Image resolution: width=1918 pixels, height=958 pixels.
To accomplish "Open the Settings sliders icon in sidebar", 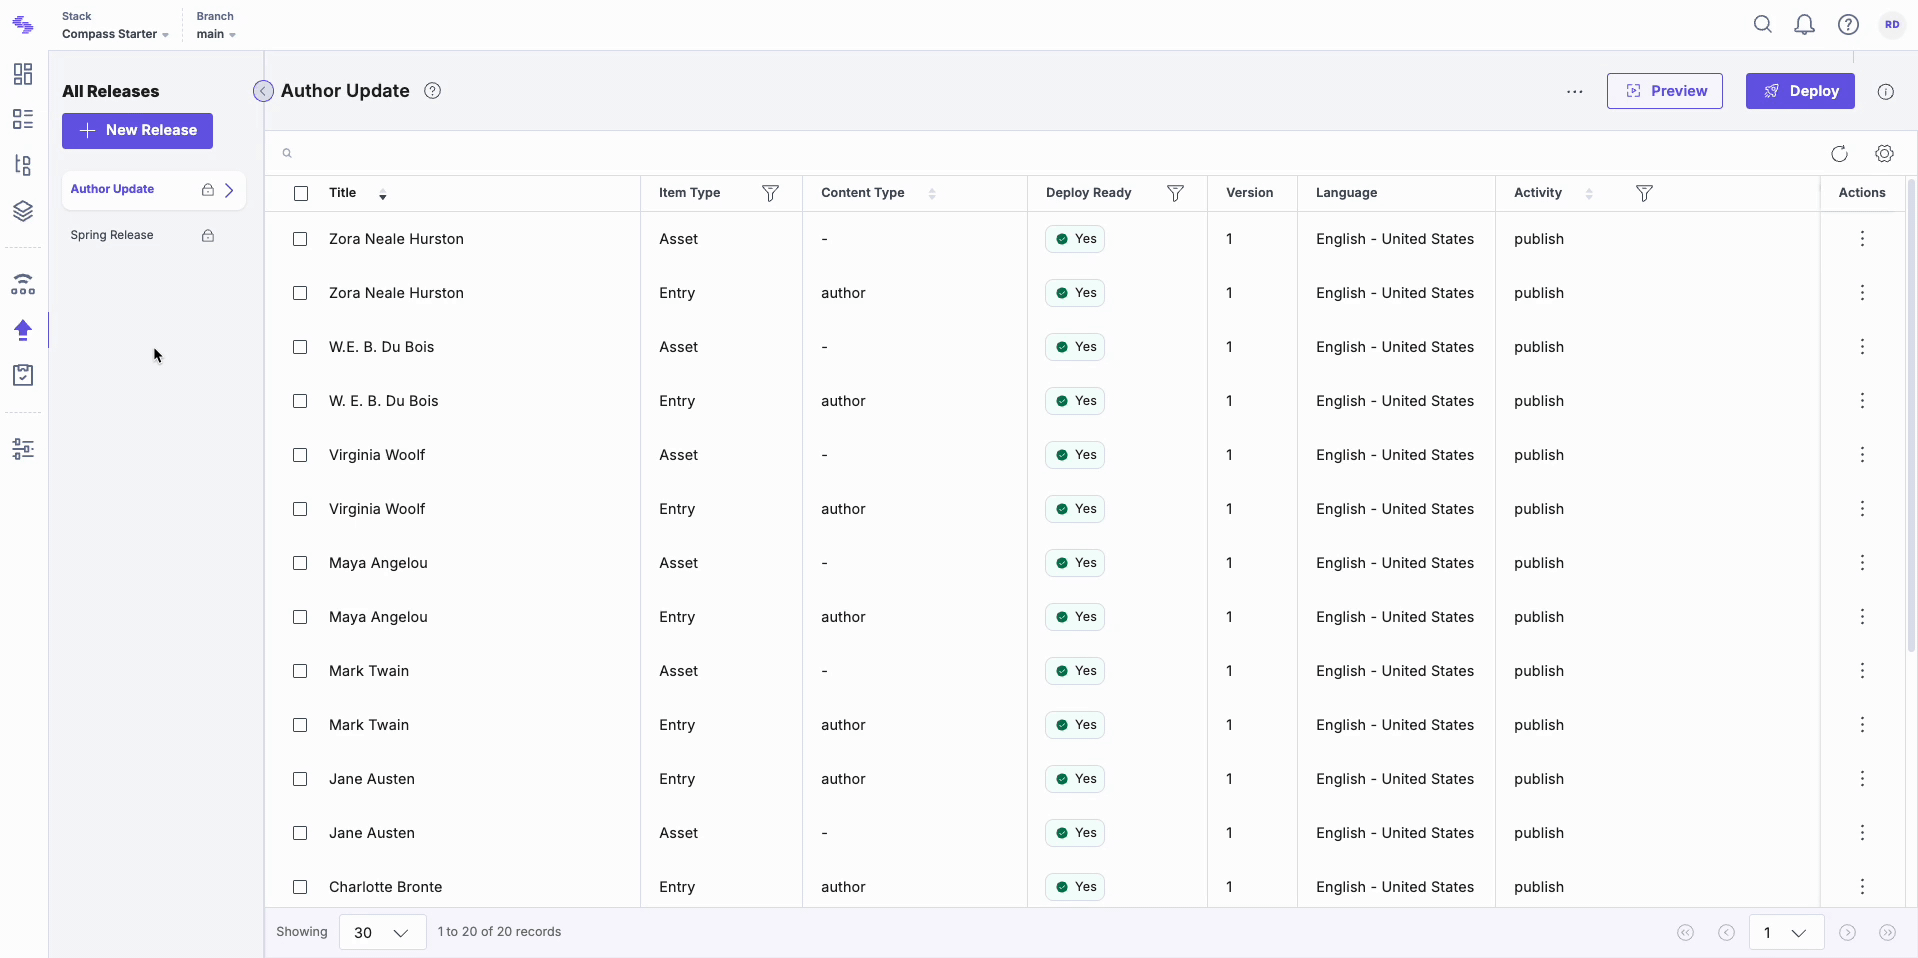I will pyautogui.click(x=23, y=449).
